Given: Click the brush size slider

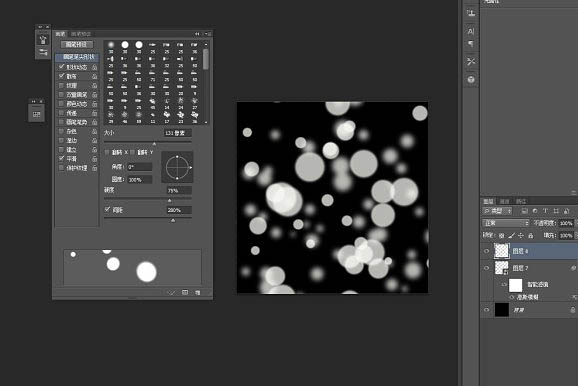Looking at the screenshot, I should [x=148, y=142].
